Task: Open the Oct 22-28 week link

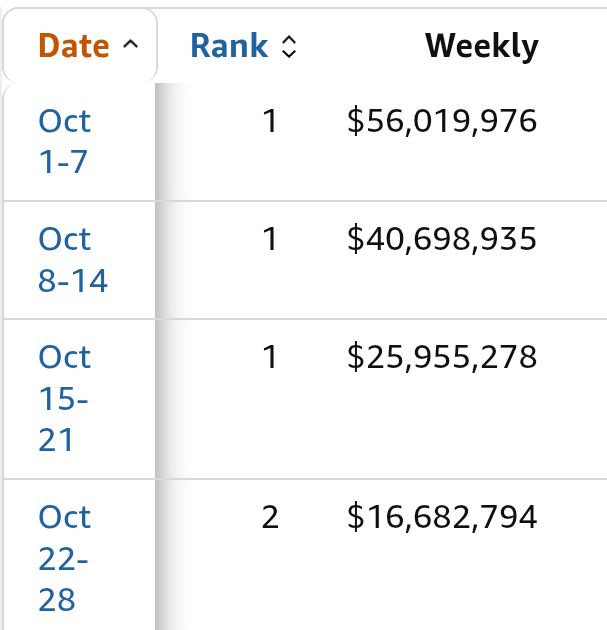Action: tap(65, 558)
